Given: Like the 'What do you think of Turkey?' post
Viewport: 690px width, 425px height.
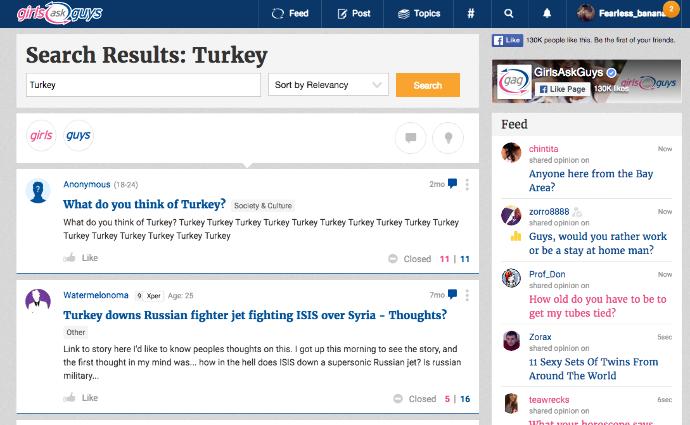Looking at the screenshot, I should 81,258.
